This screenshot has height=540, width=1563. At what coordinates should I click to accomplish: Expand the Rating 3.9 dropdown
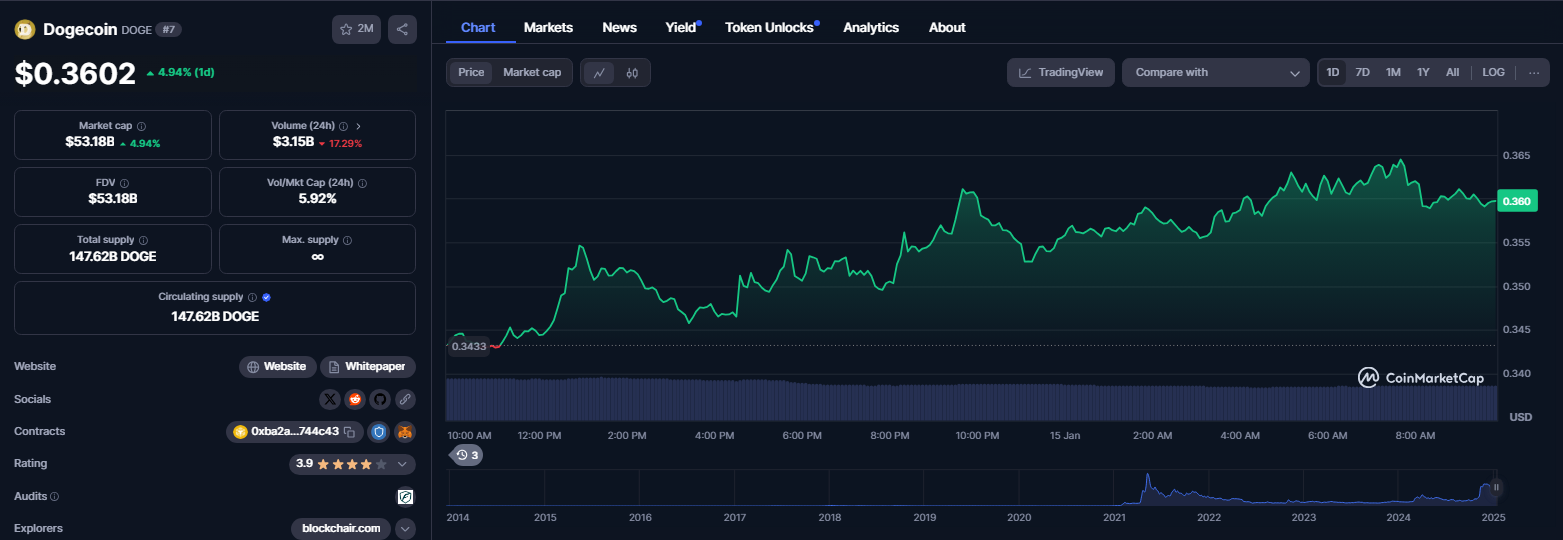click(x=402, y=464)
